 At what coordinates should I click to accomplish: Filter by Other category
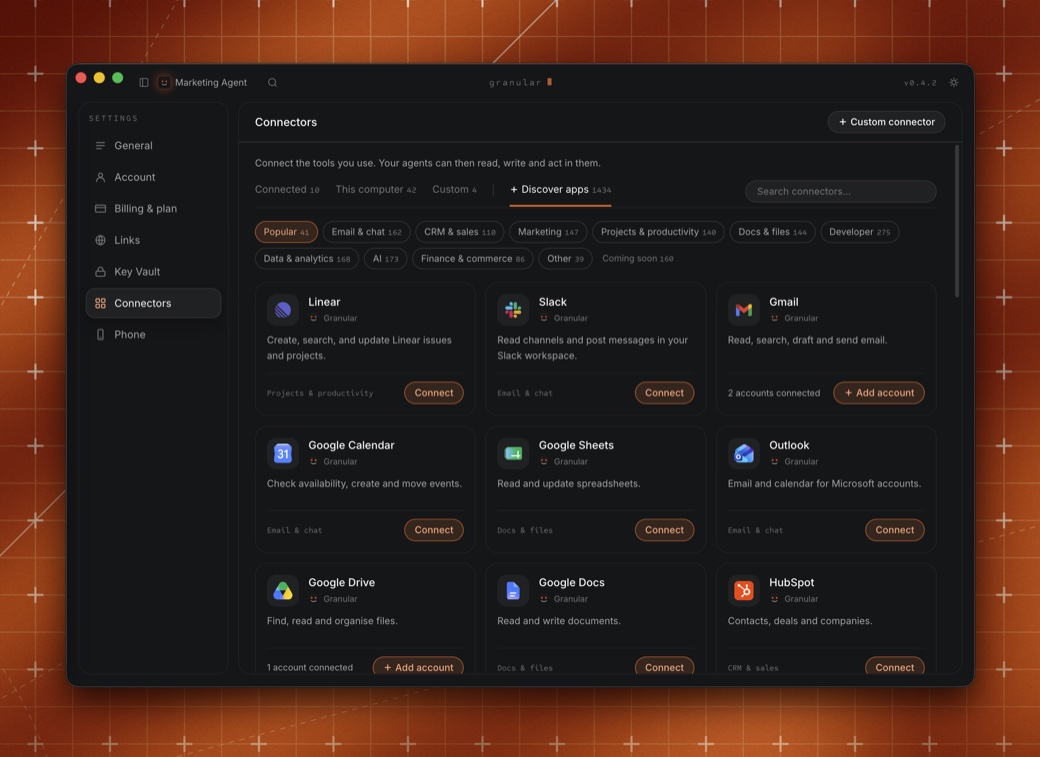click(x=565, y=259)
